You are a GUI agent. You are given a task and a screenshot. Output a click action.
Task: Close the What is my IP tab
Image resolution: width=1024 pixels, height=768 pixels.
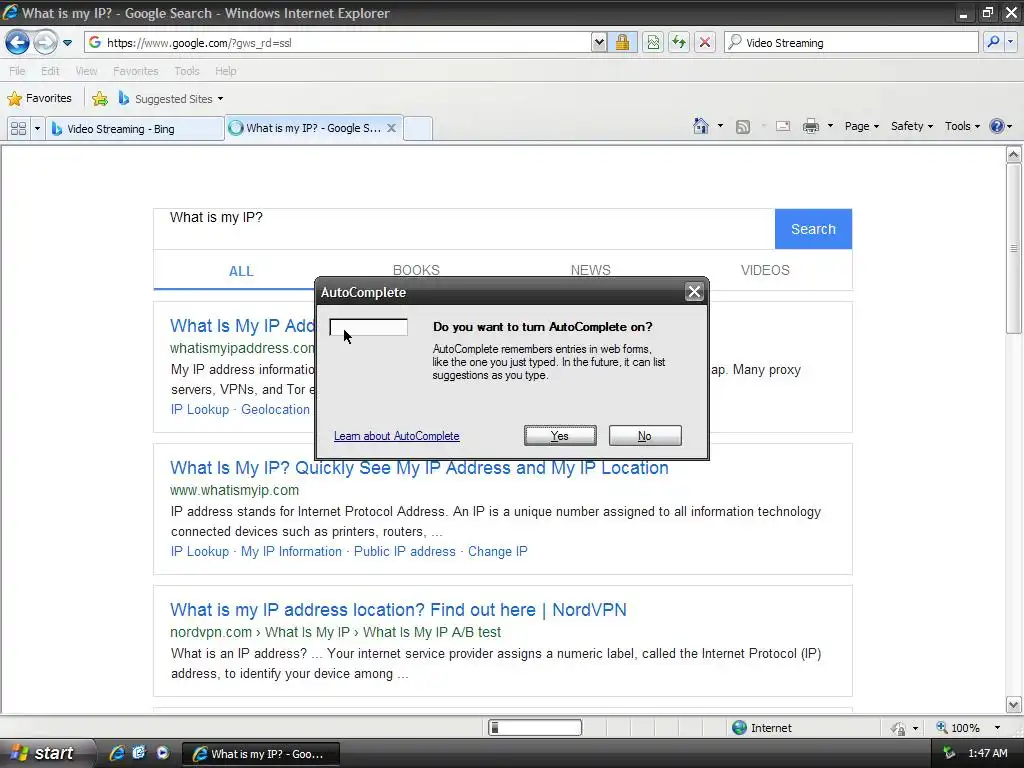(x=391, y=128)
